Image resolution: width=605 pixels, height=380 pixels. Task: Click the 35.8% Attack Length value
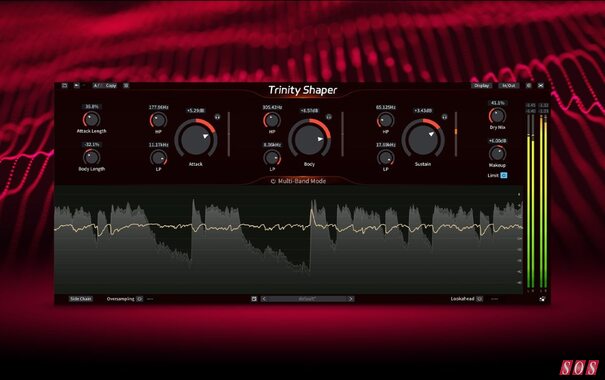[91, 106]
